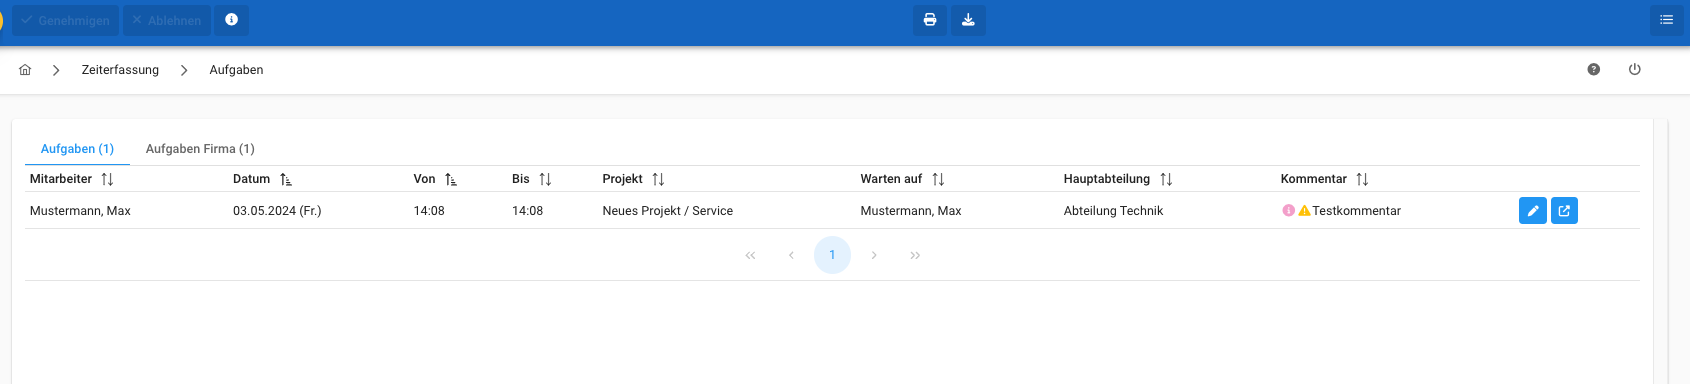Open task in new window icon
The height and width of the screenshot is (384, 1690).
pos(1564,211)
